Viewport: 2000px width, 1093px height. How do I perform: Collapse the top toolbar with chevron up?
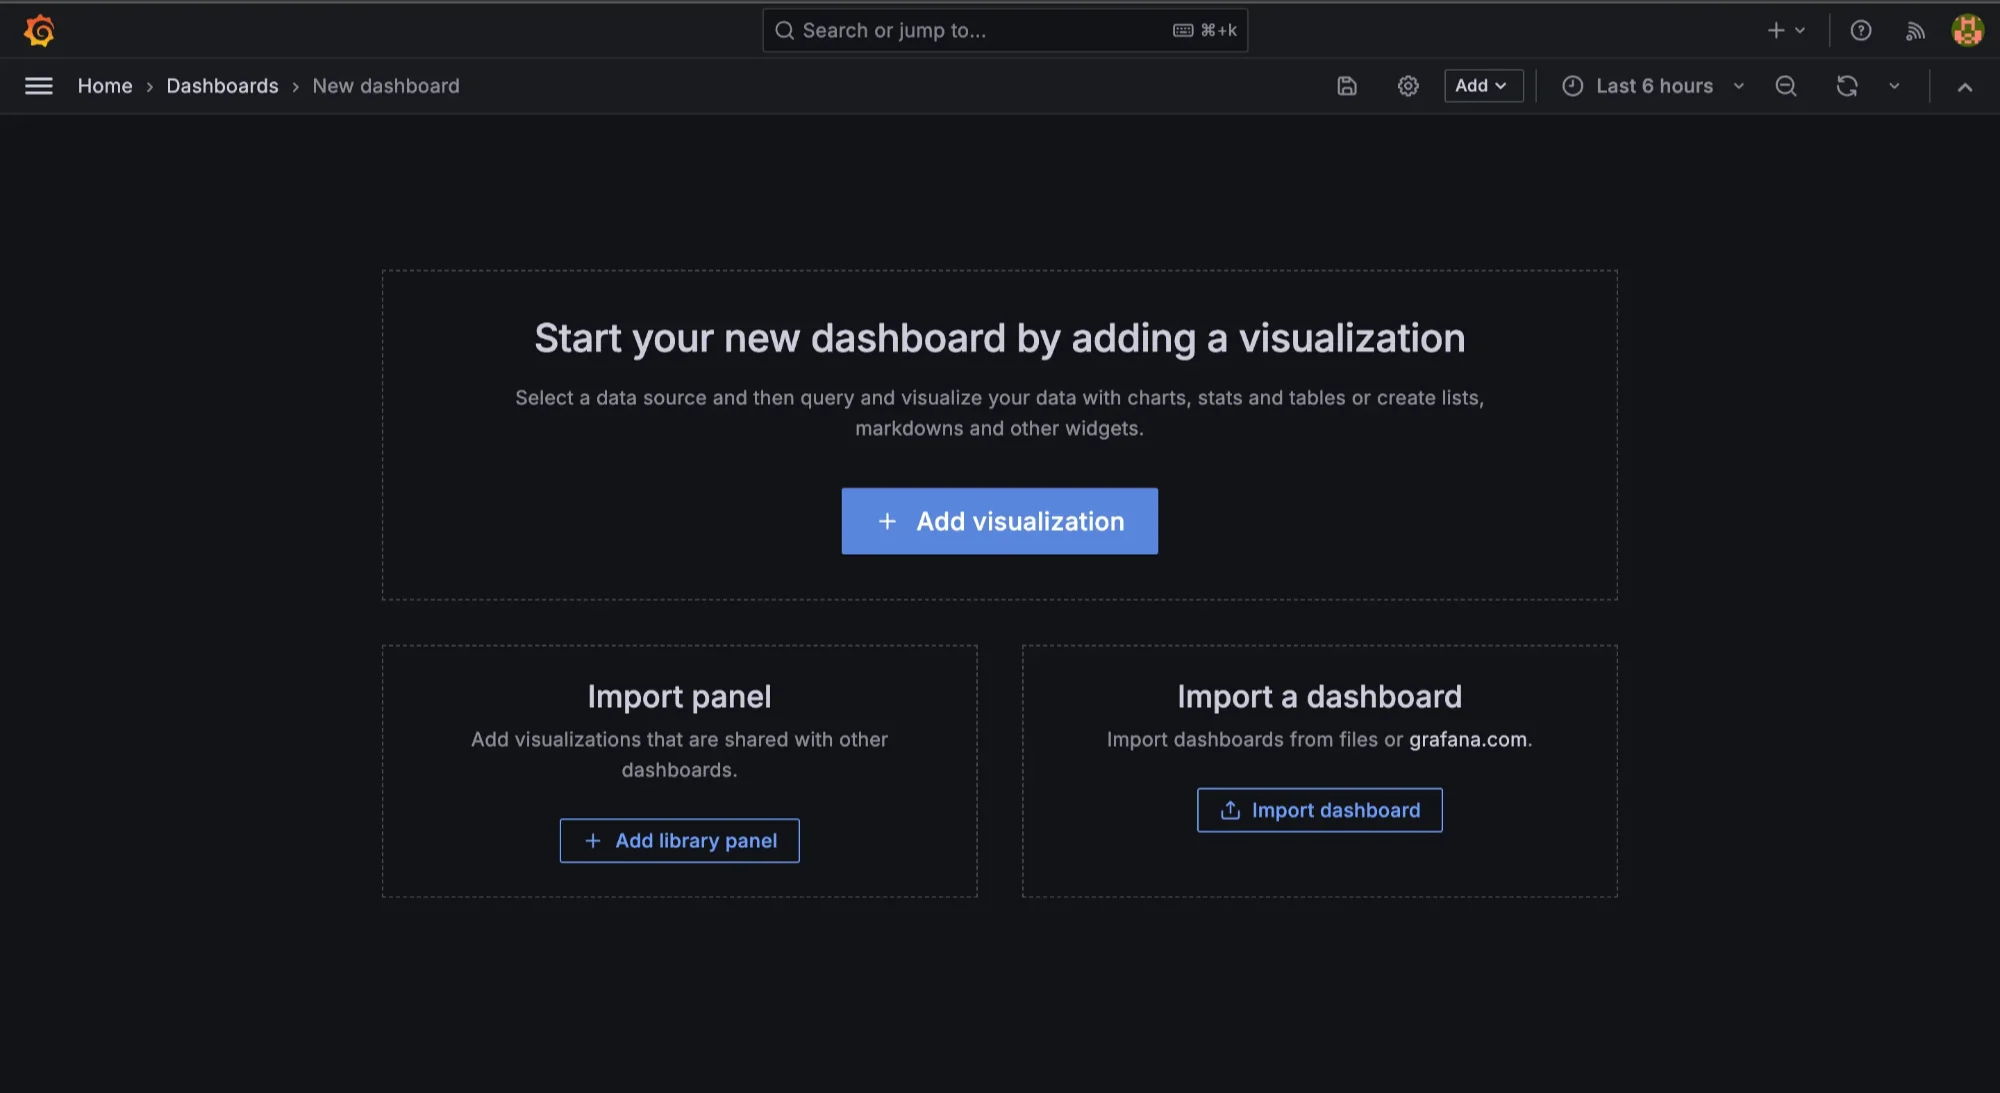1965,87
